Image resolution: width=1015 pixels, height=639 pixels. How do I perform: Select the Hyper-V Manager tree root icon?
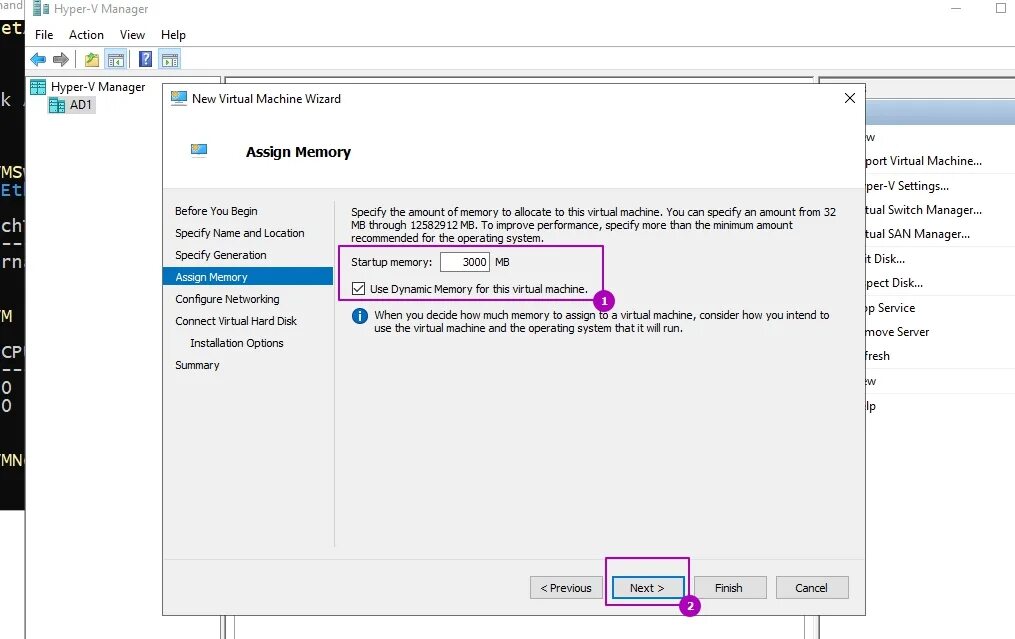tap(38, 87)
